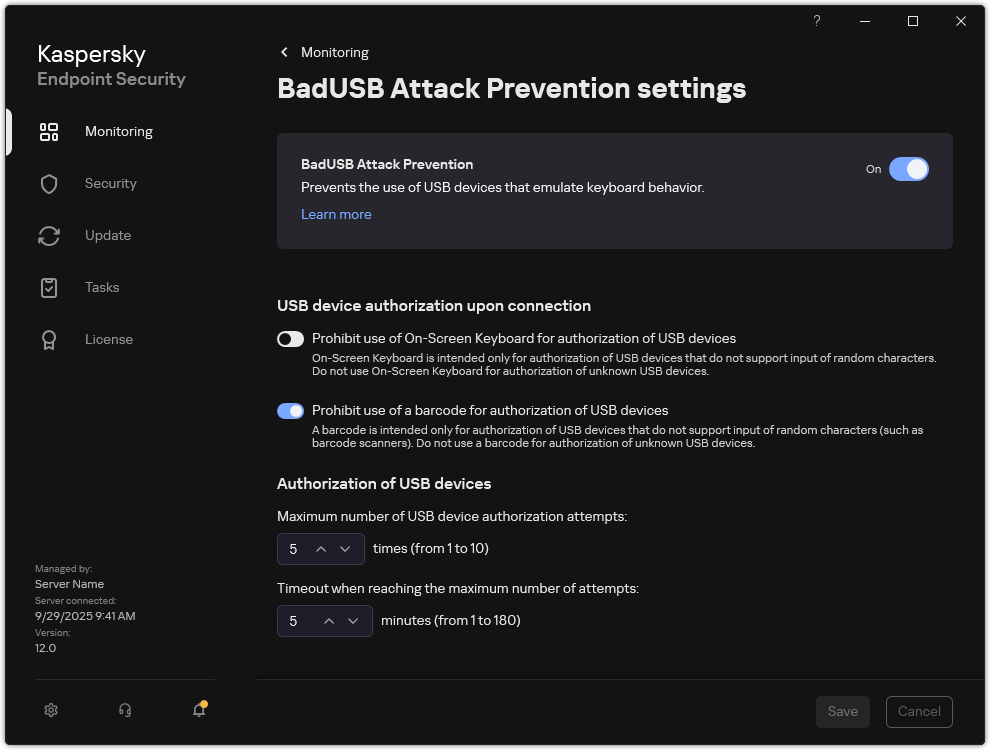Open the Learn more link
This screenshot has width=990, height=750.
(336, 214)
